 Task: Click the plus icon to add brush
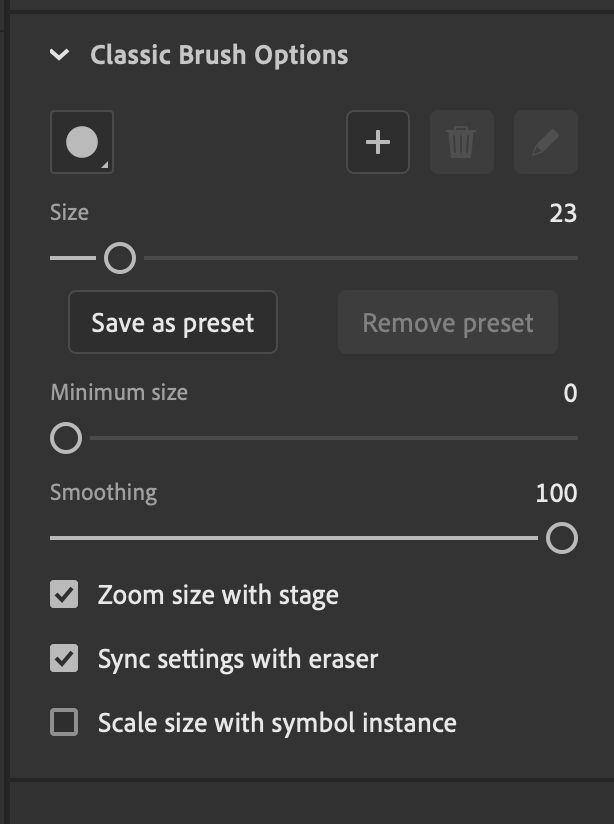(378, 142)
